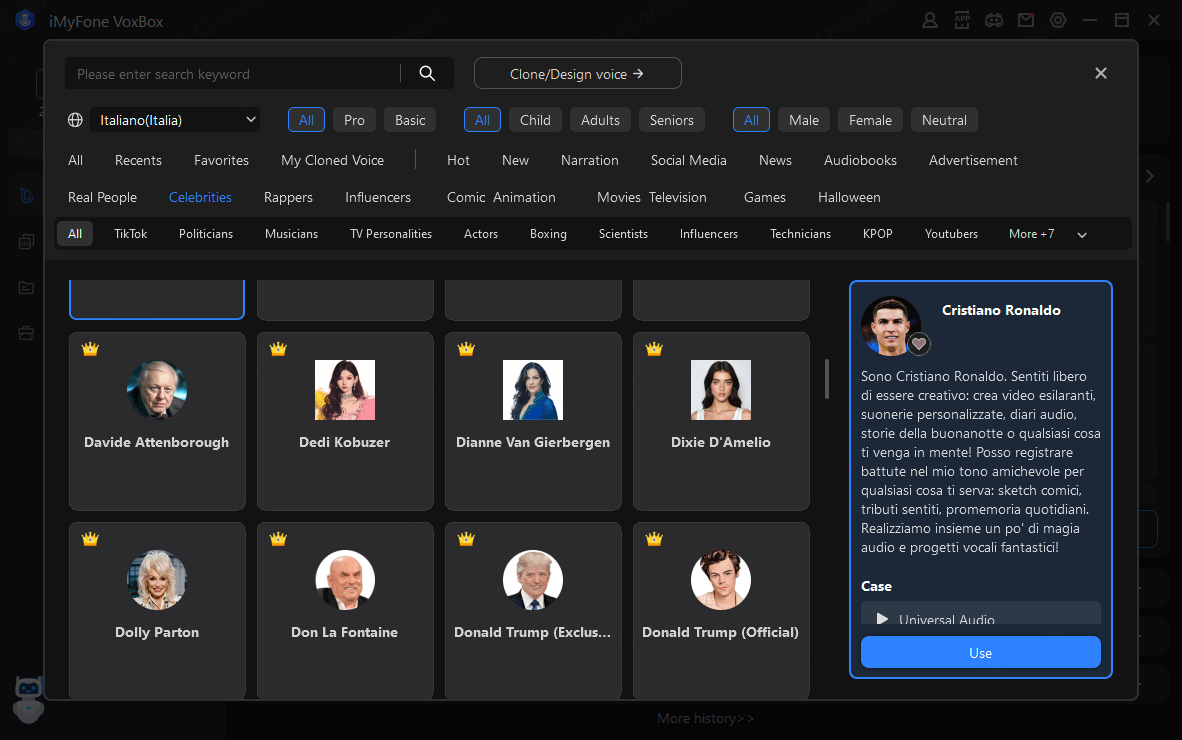Click the Use button
The height and width of the screenshot is (740, 1182).
(980, 653)
